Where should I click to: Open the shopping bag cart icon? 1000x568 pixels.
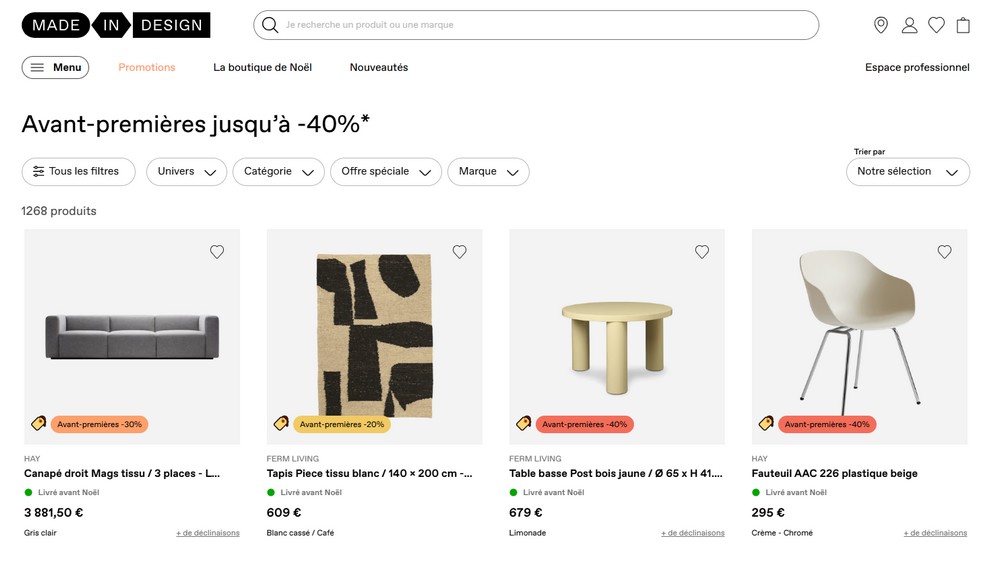(963, 25)
